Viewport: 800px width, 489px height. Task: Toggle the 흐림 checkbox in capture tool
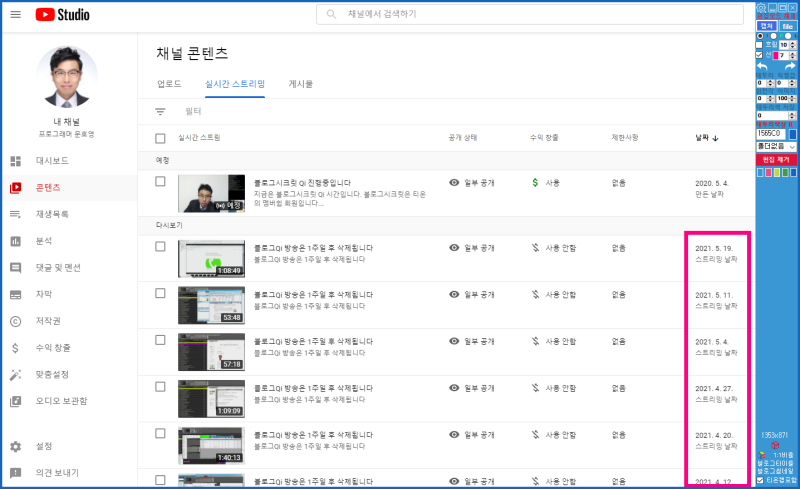point(759,45)
